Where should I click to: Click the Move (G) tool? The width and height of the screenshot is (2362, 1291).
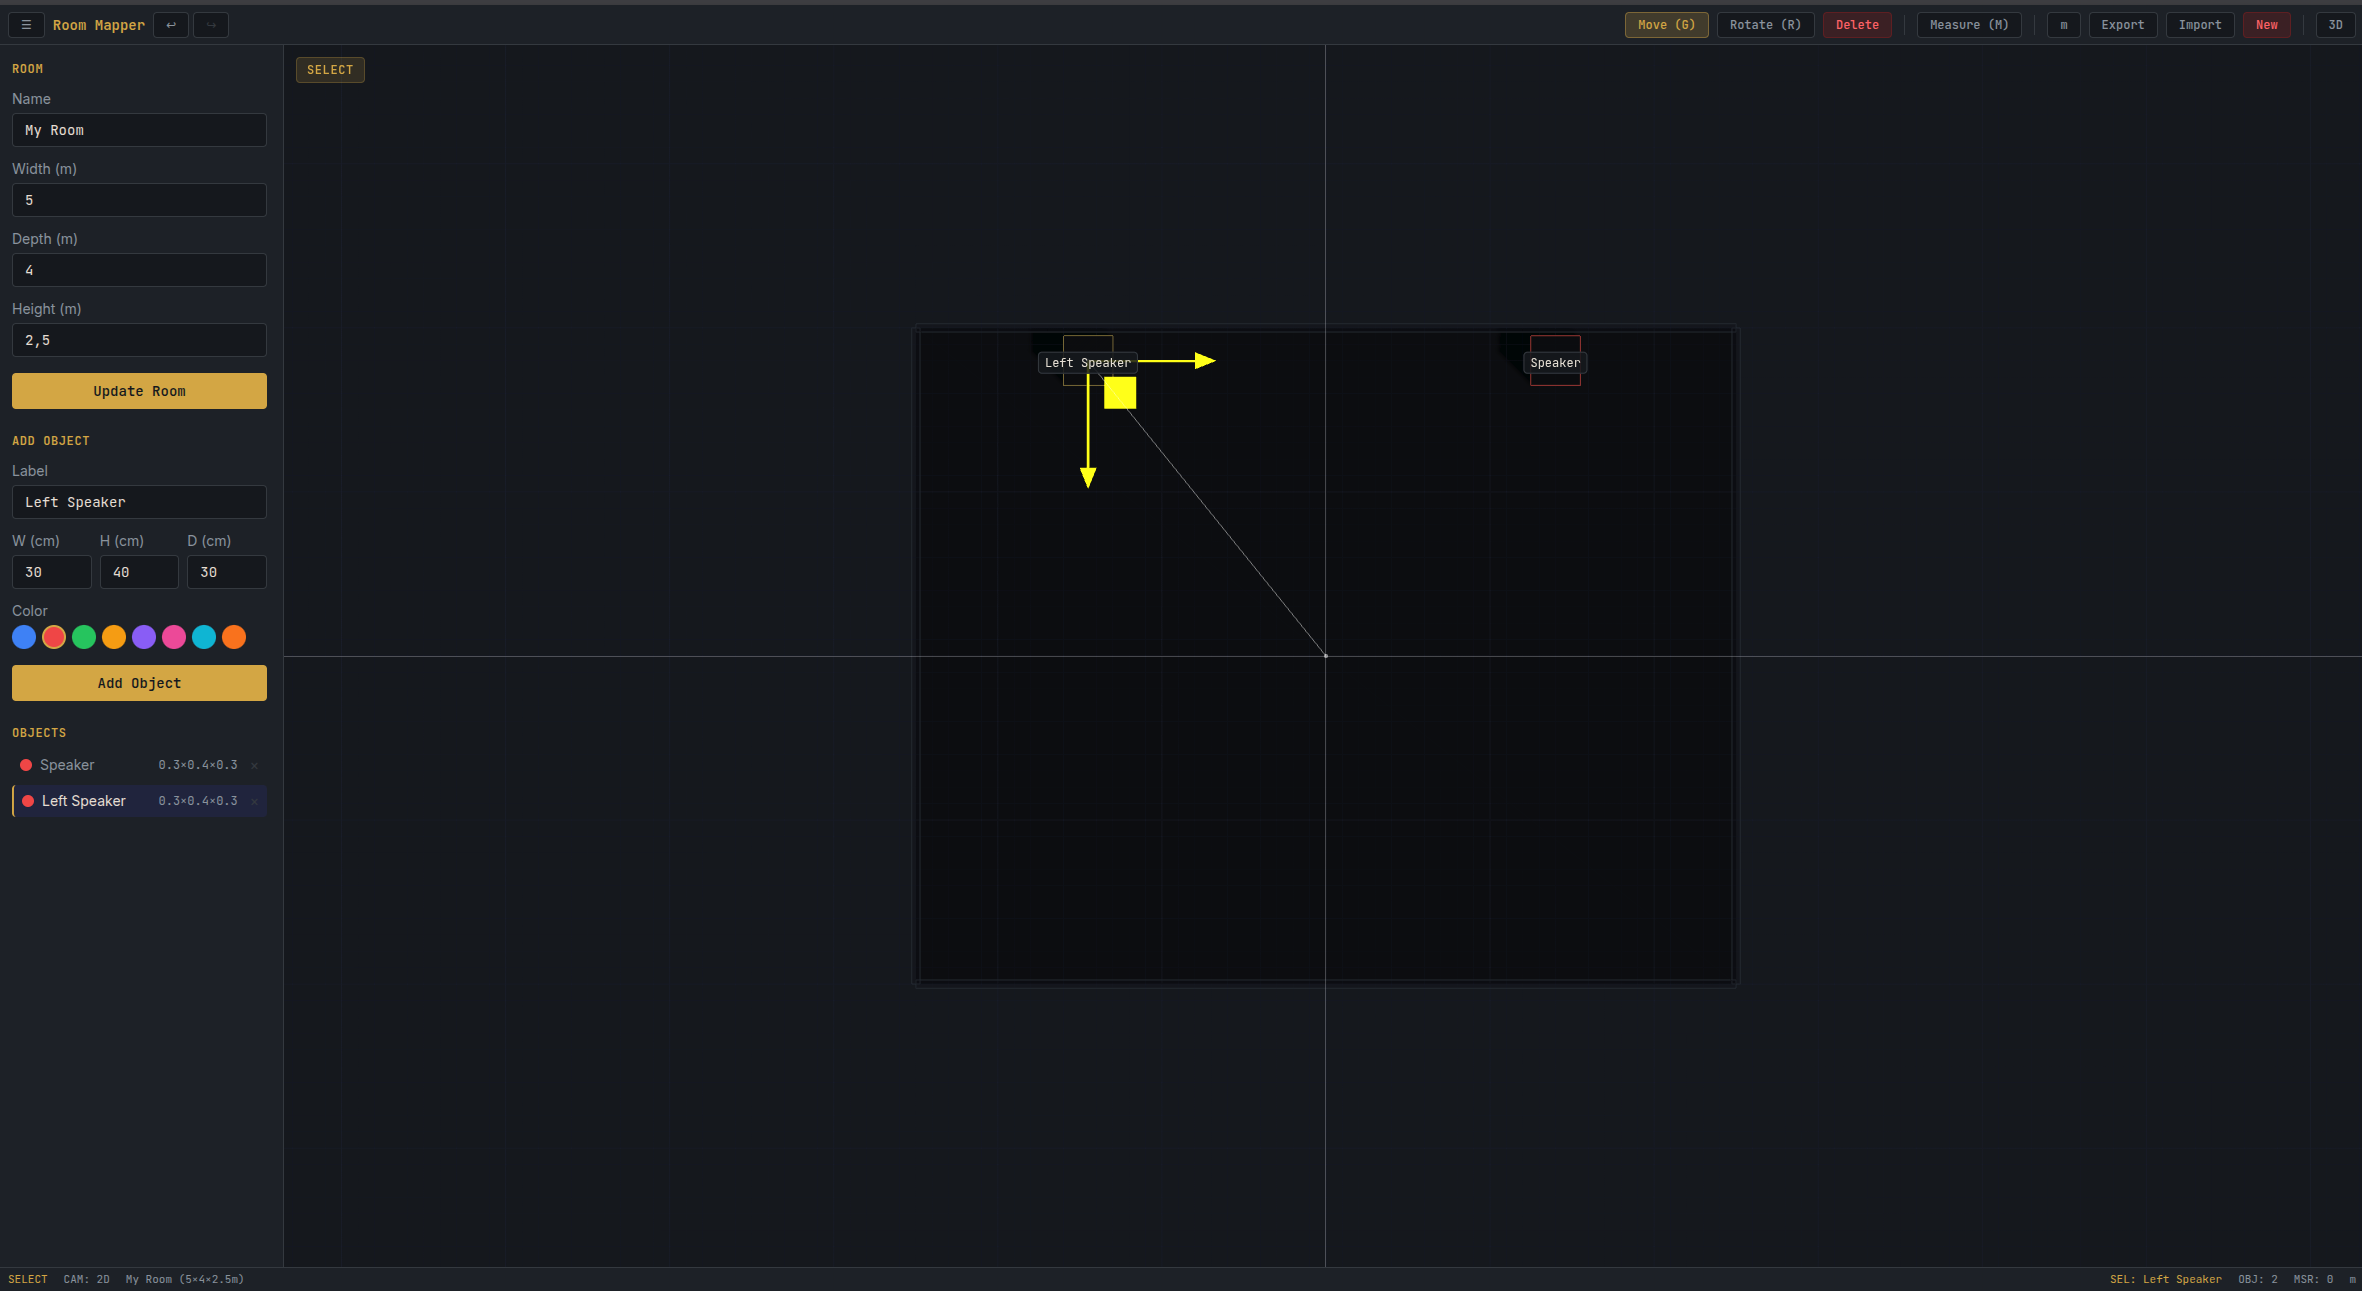coord(1665,24)
